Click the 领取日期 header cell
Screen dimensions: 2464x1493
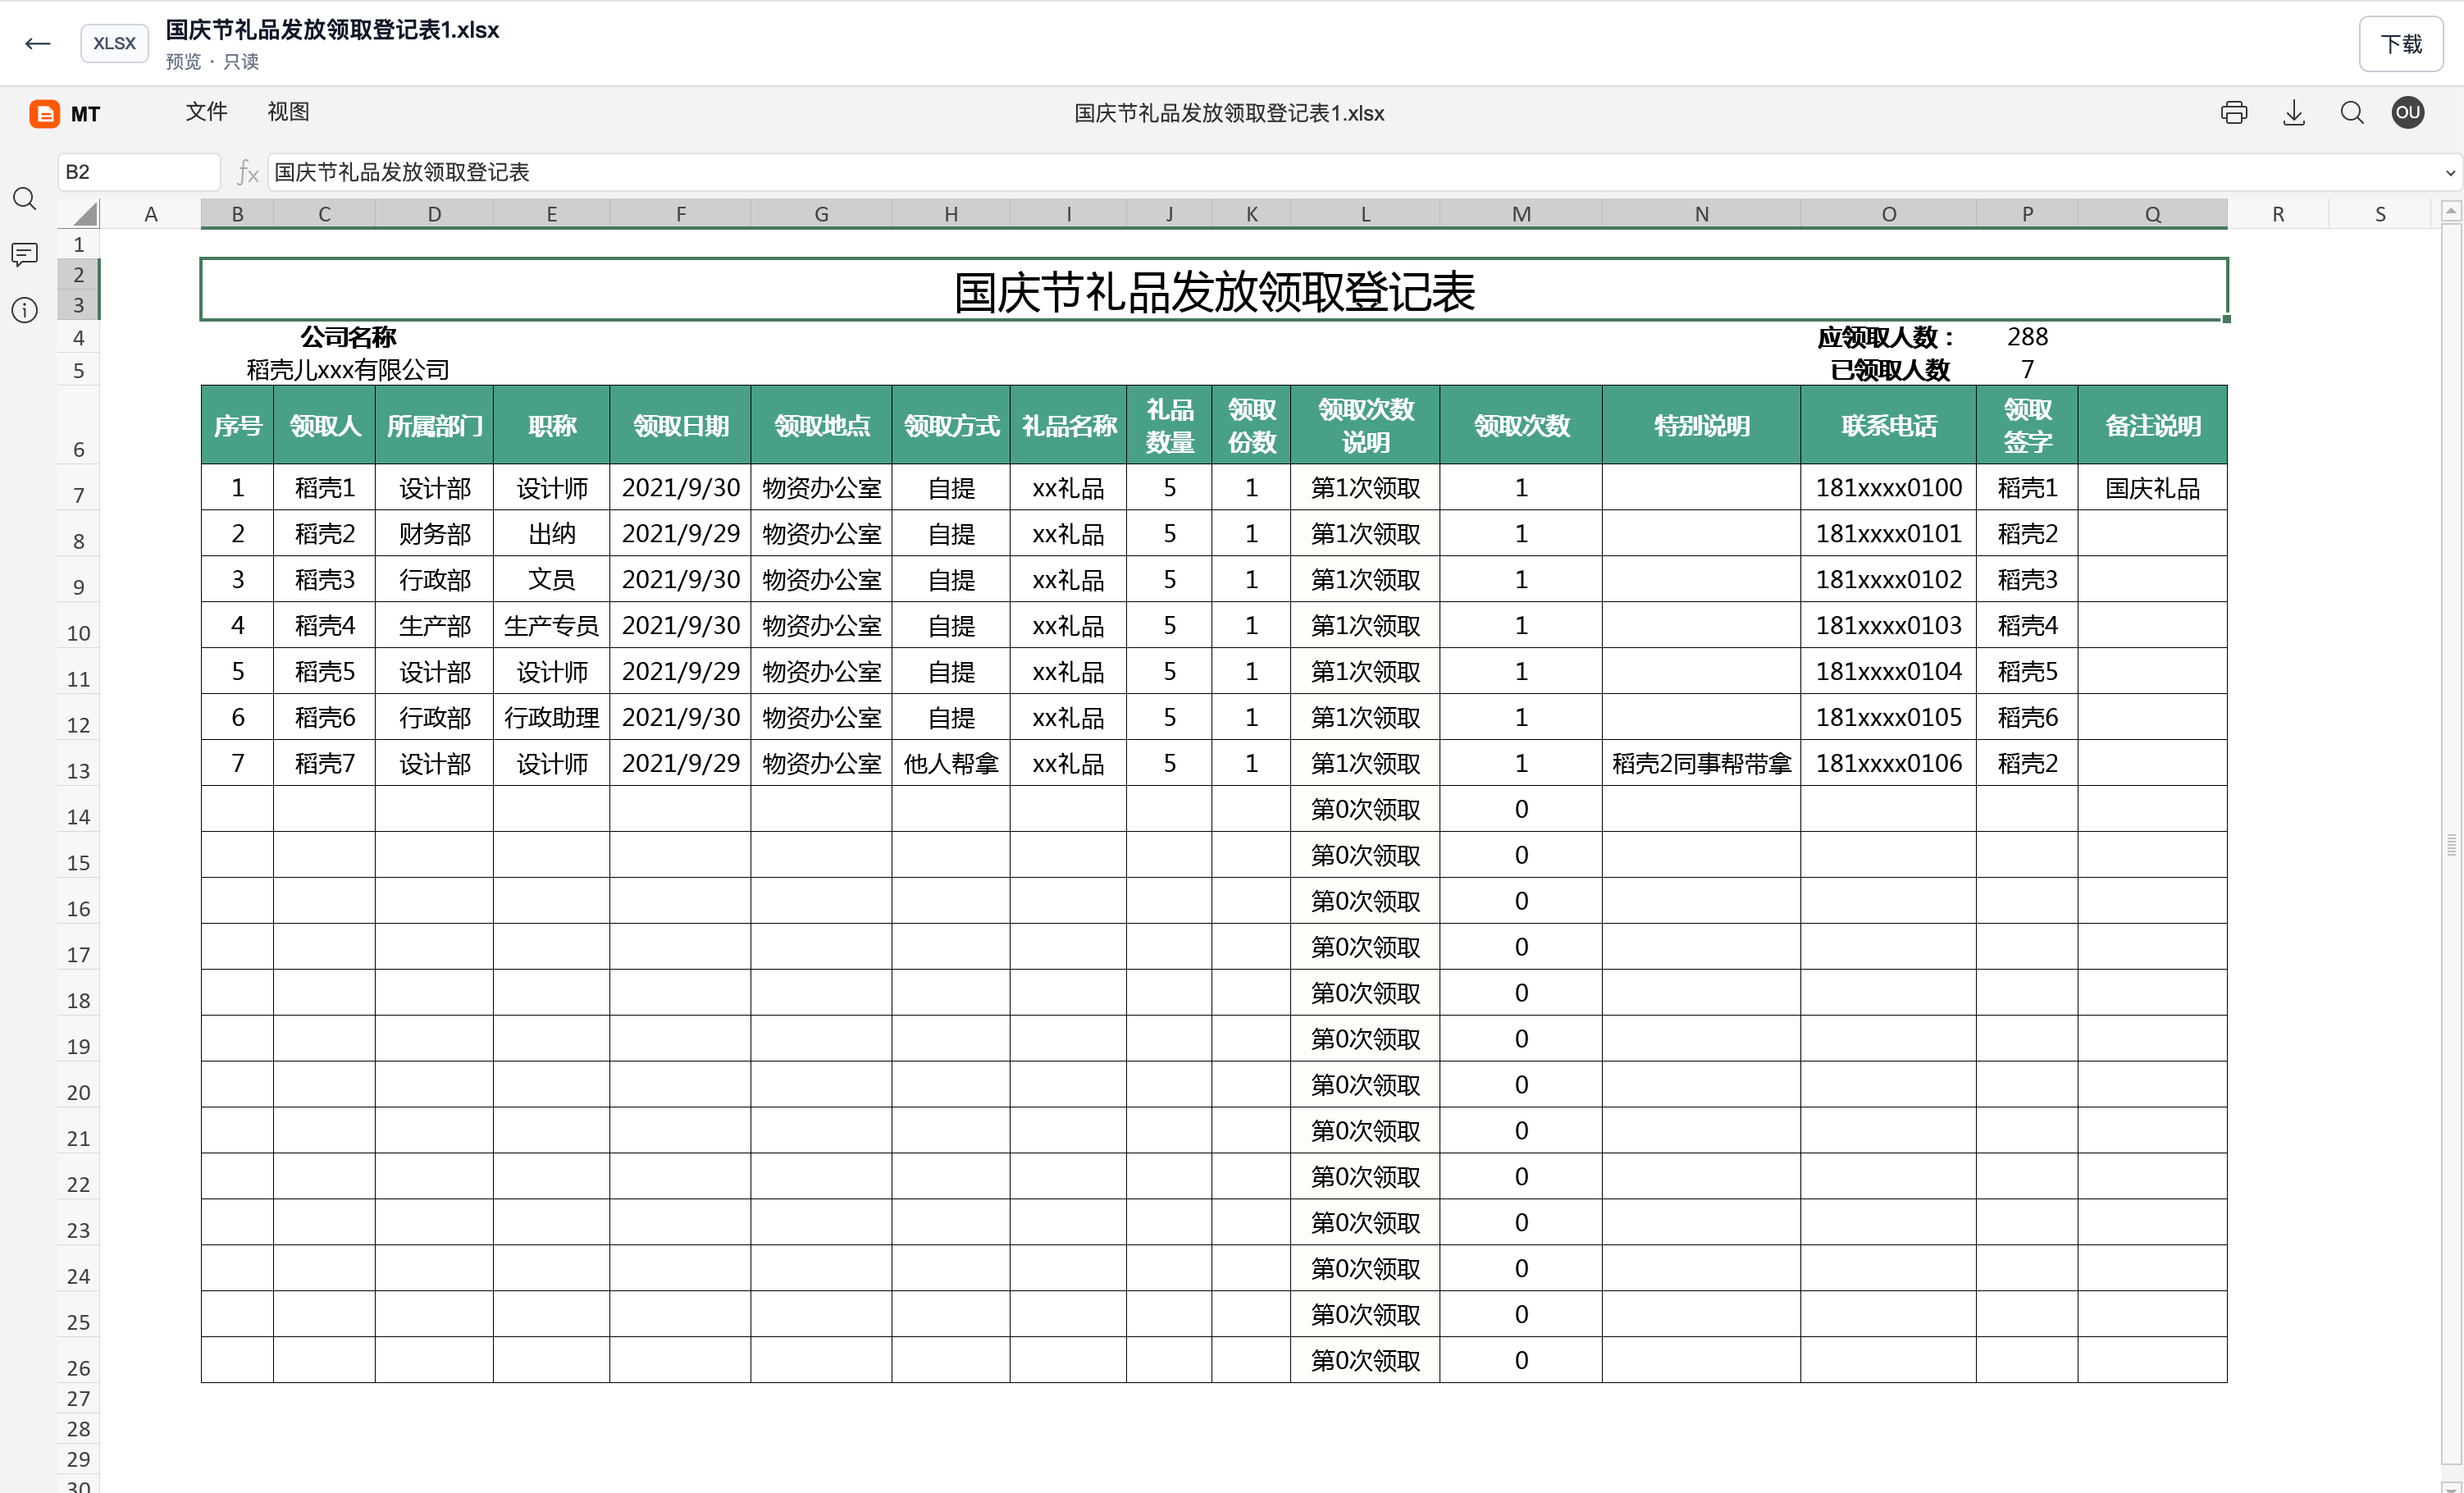coord(681,426)
